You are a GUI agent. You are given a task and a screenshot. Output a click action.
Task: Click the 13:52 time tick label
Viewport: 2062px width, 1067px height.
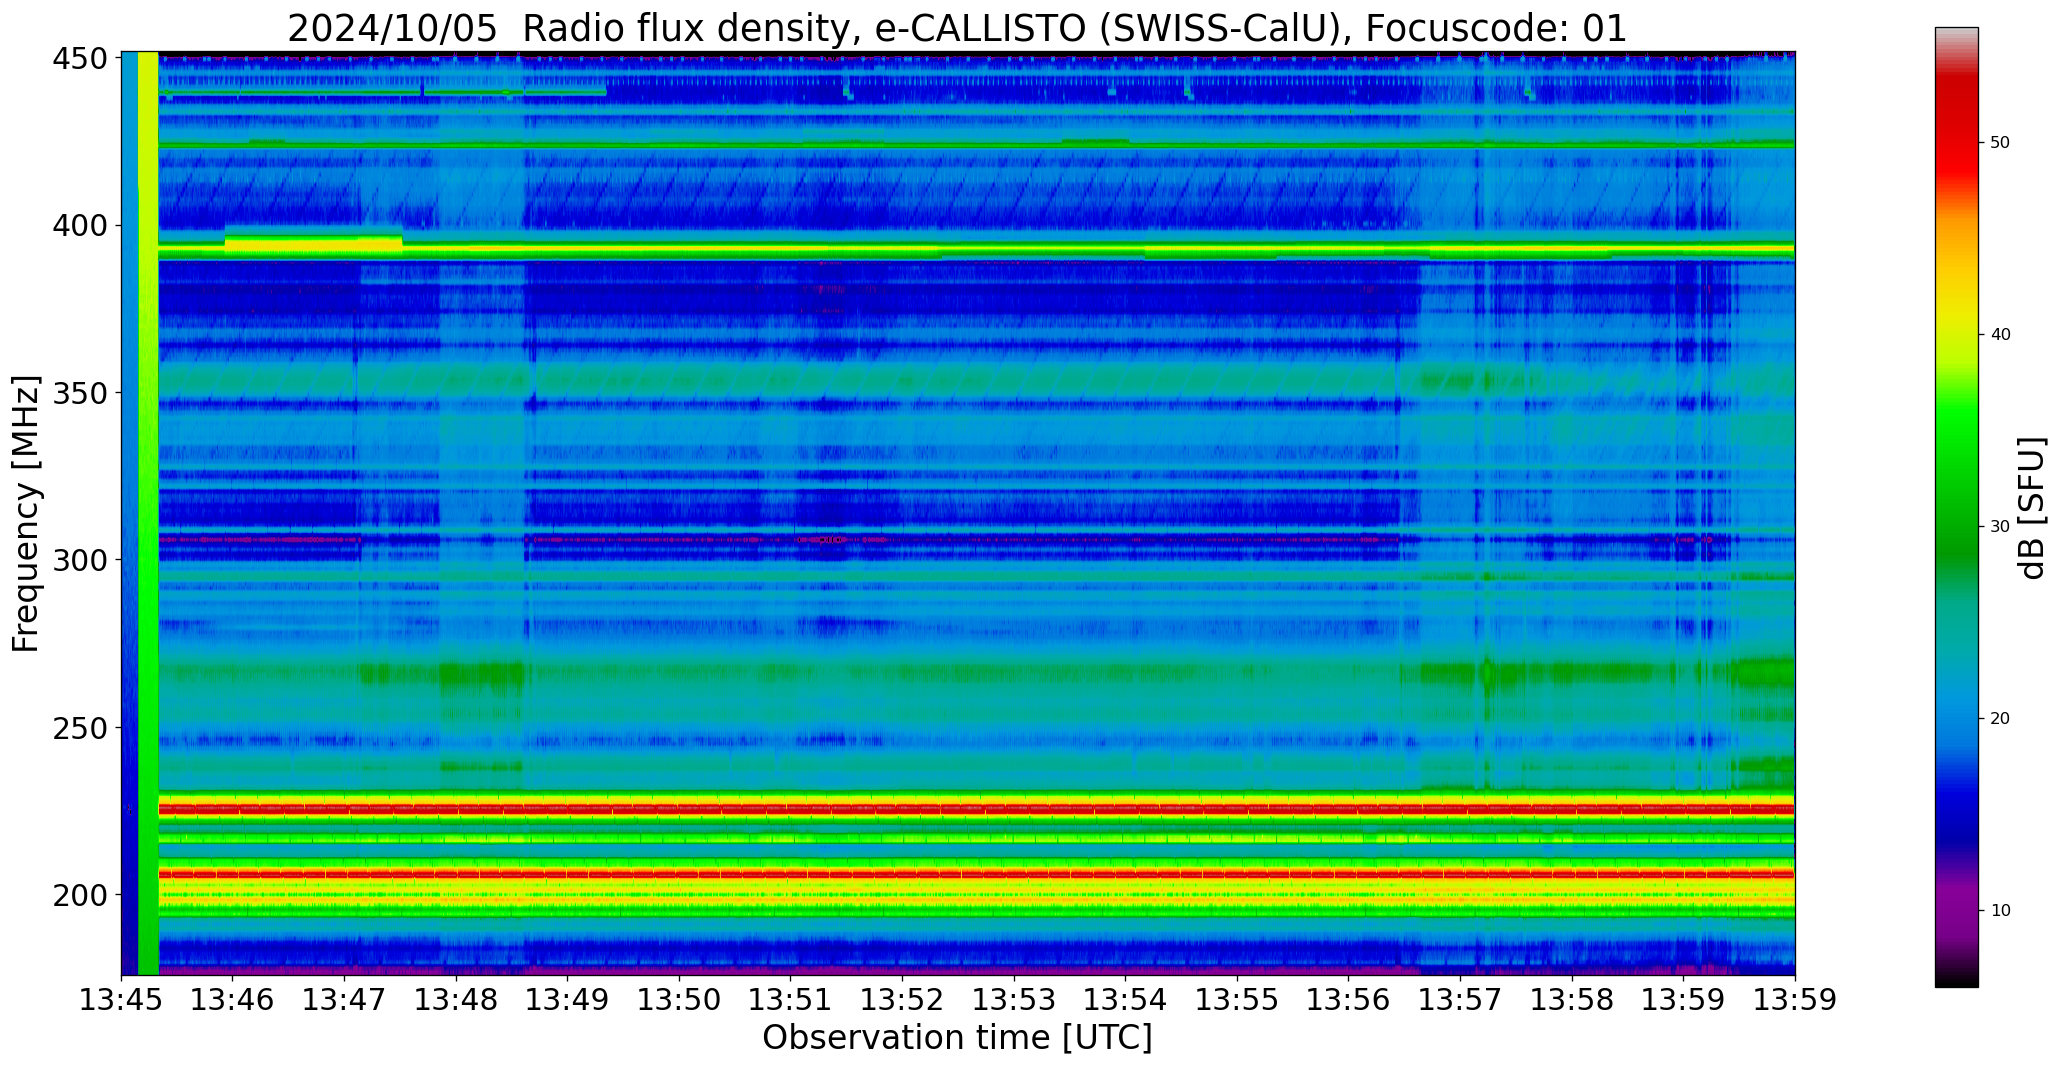tap(903, 1000)
